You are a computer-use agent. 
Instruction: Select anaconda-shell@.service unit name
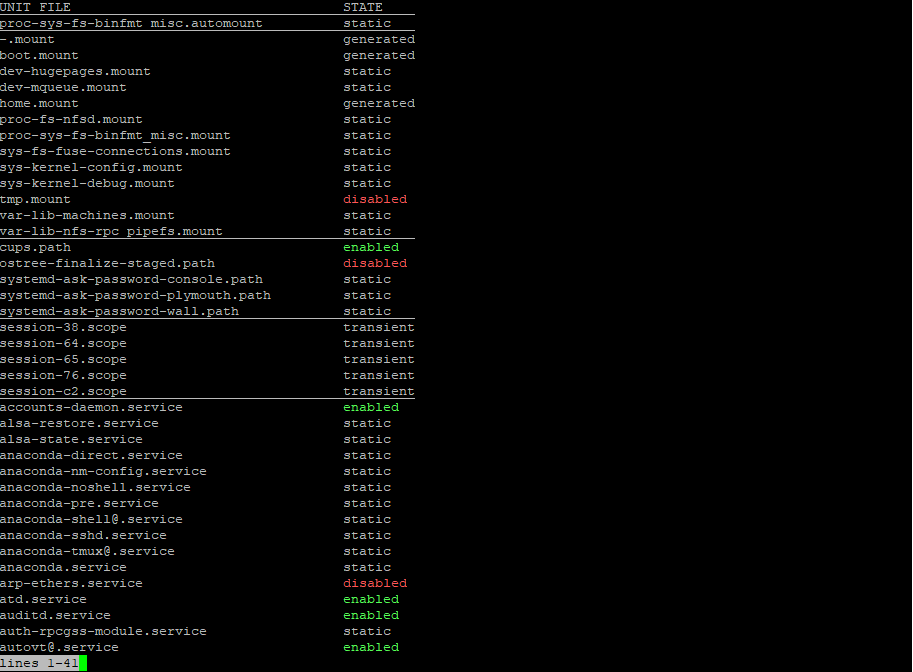coord(91,519)
